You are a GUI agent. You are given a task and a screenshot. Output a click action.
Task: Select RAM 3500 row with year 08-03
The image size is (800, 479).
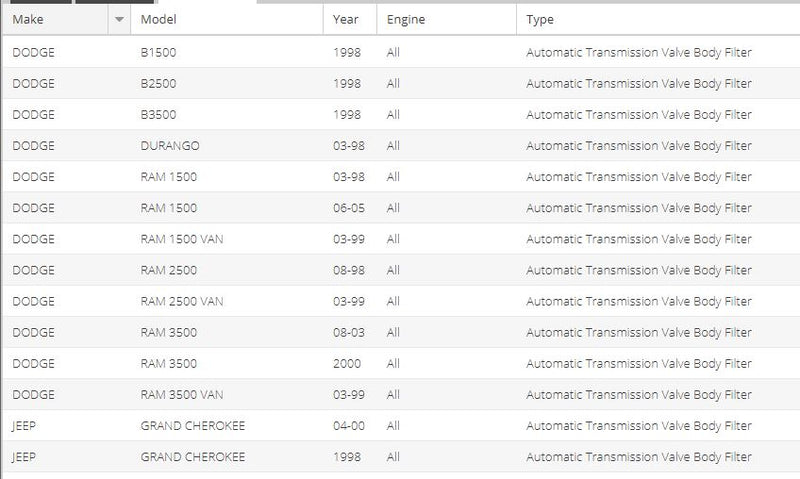[401, 332]
